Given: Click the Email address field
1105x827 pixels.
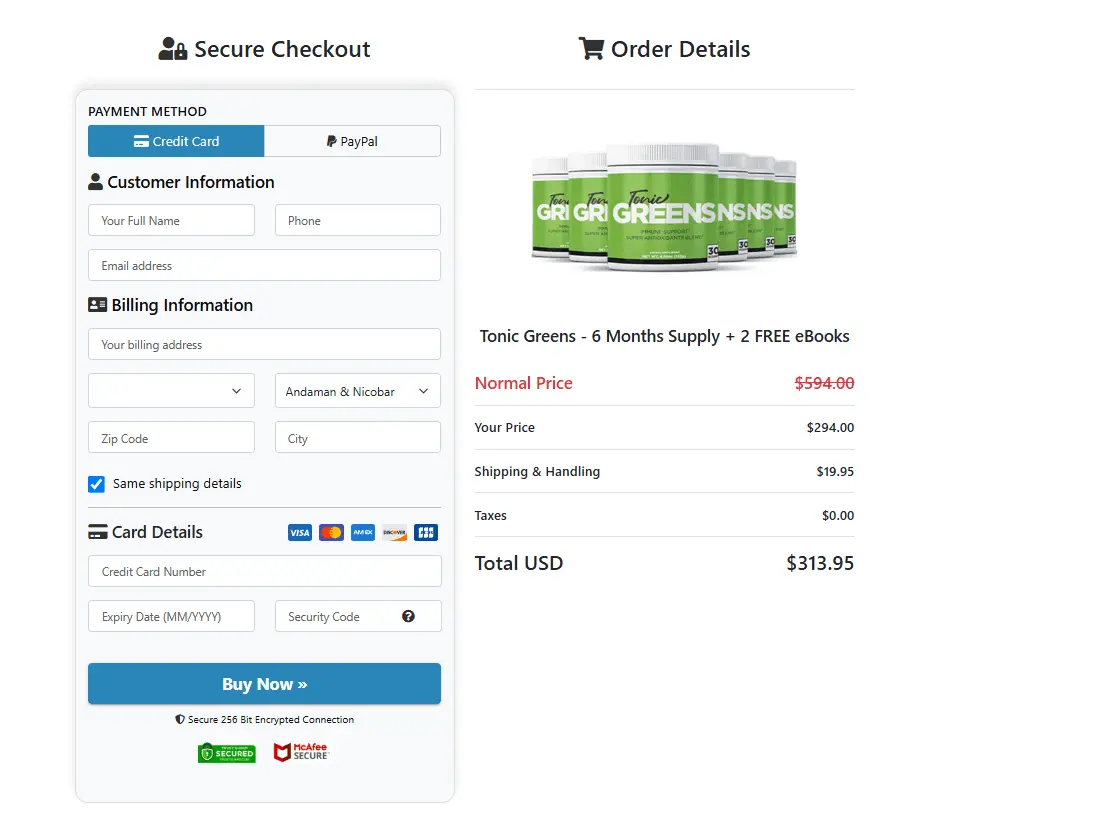Looking at the screenshot, I should coord(264,265).
